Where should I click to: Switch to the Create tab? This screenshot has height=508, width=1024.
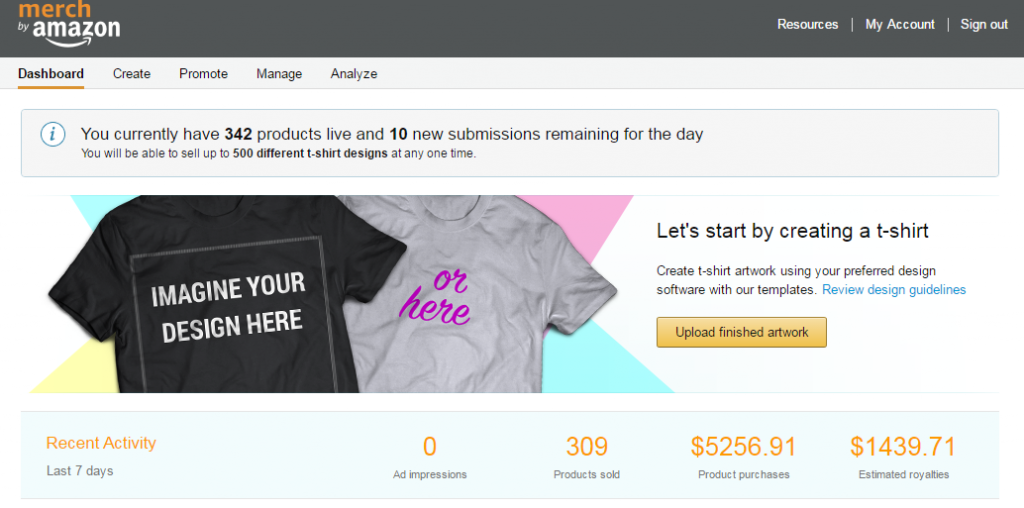click(132, 74)
